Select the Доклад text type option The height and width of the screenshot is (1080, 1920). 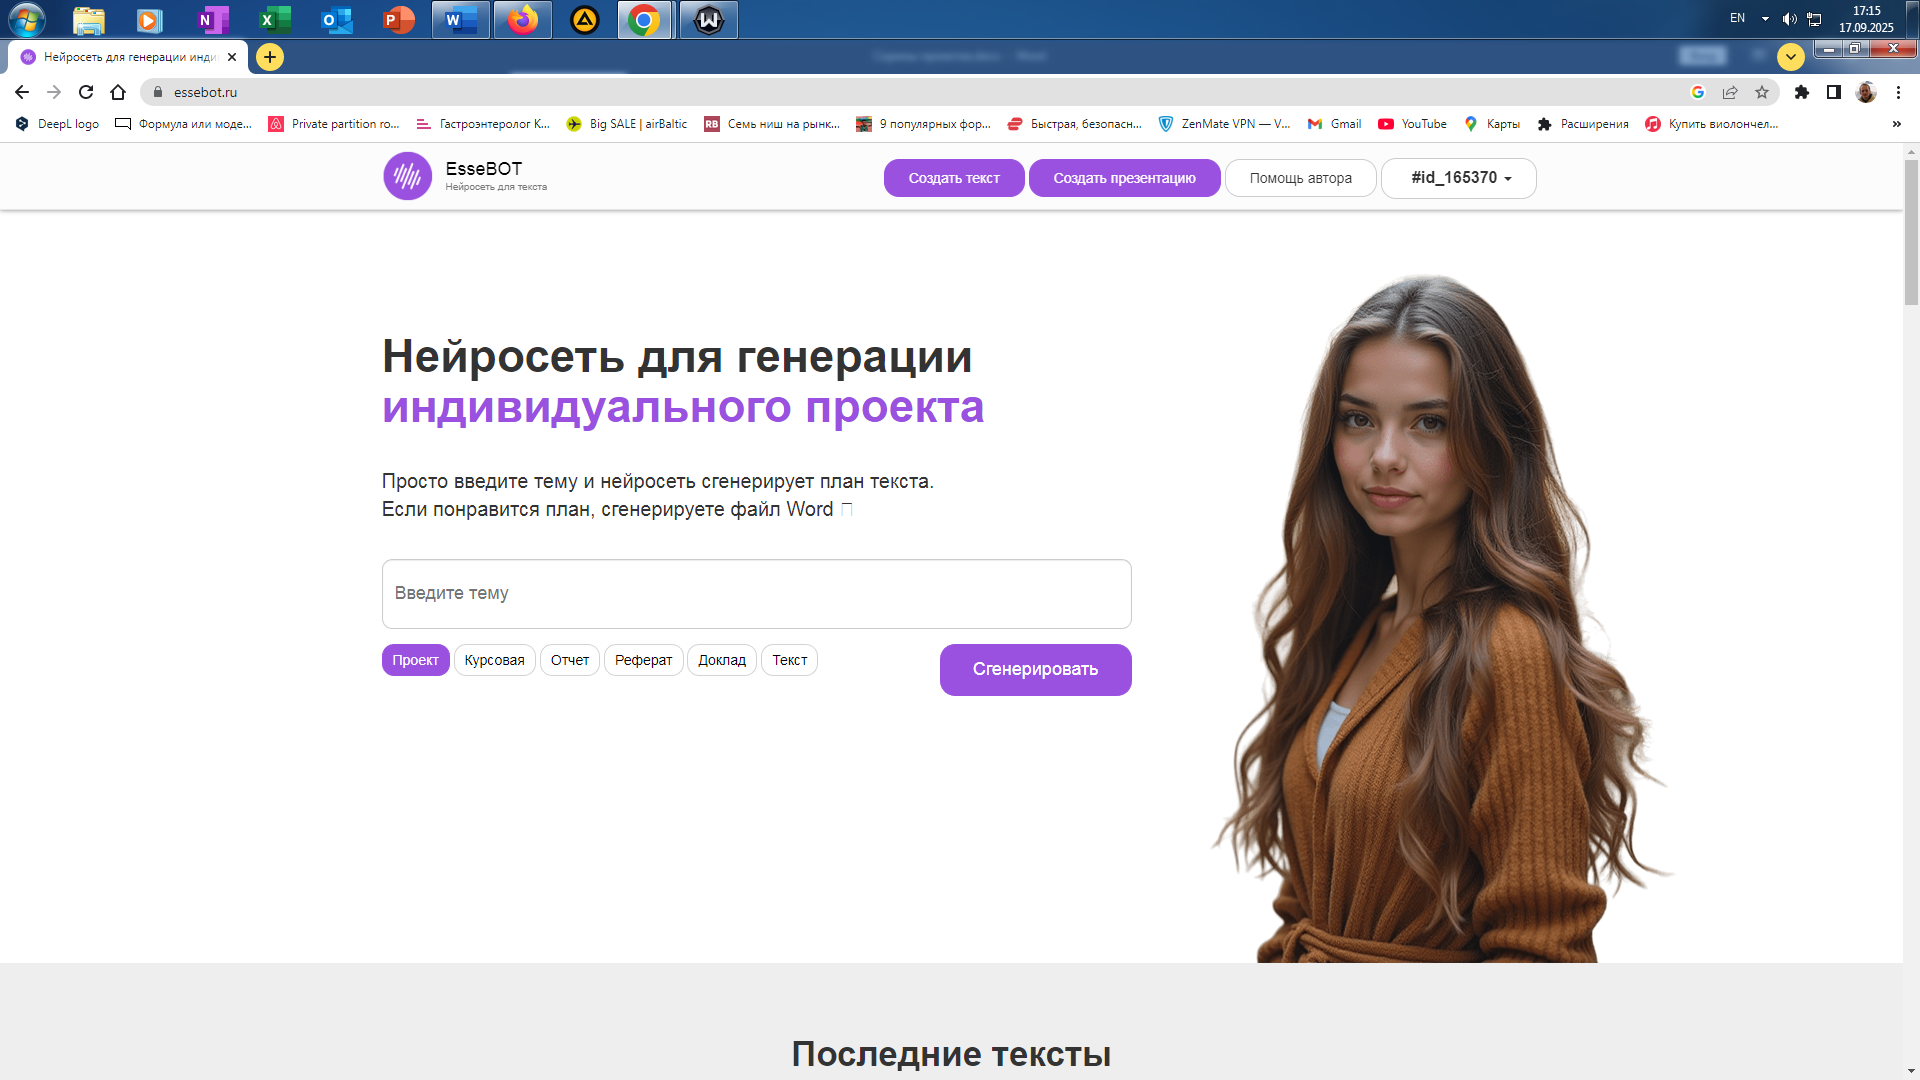(721, 660)
